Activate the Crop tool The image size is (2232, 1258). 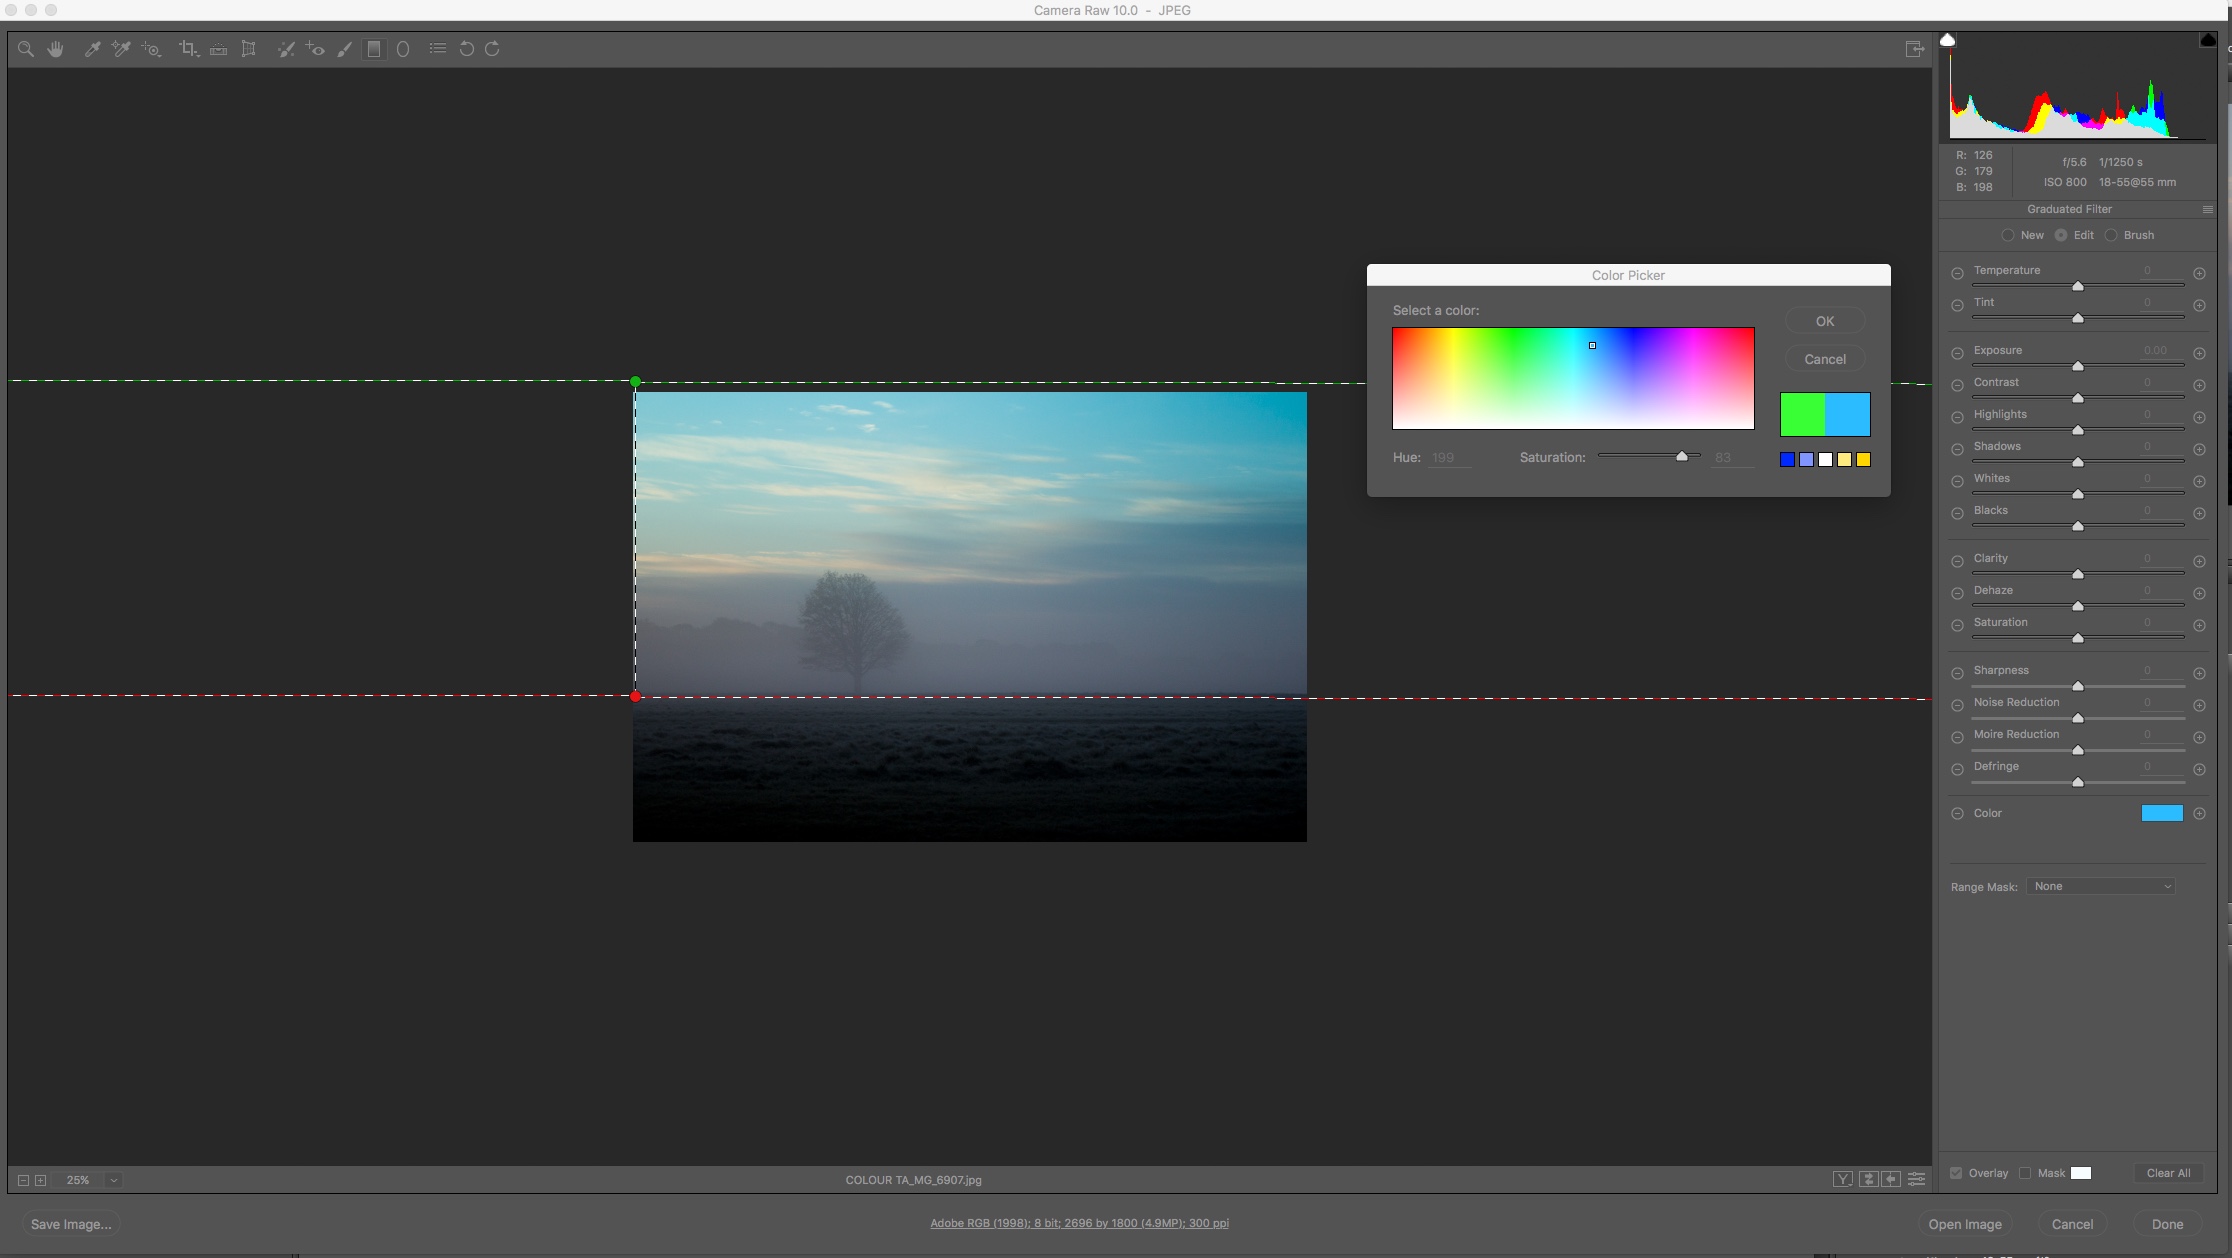pyautogui.click(x=188, y=49)
